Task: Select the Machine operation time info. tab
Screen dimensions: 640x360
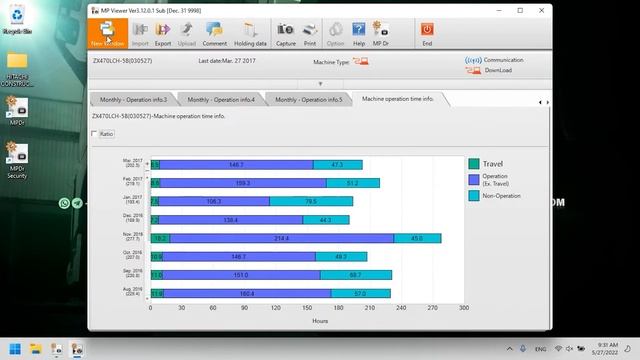Action: [x=398, y=99]
